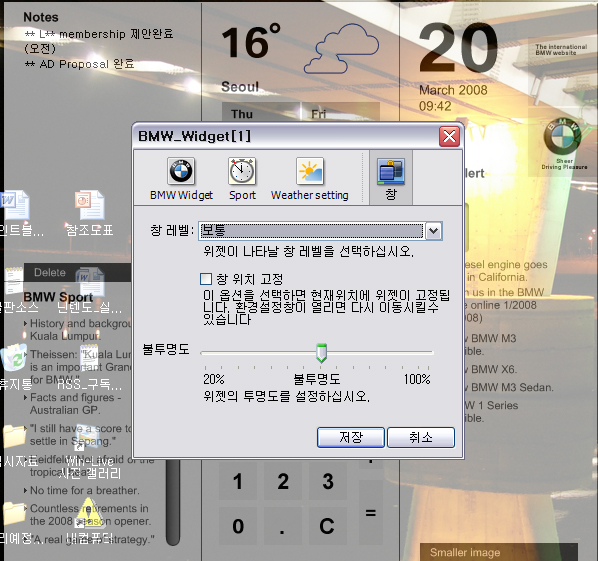Click the opacity slider handle

point(322,353)
